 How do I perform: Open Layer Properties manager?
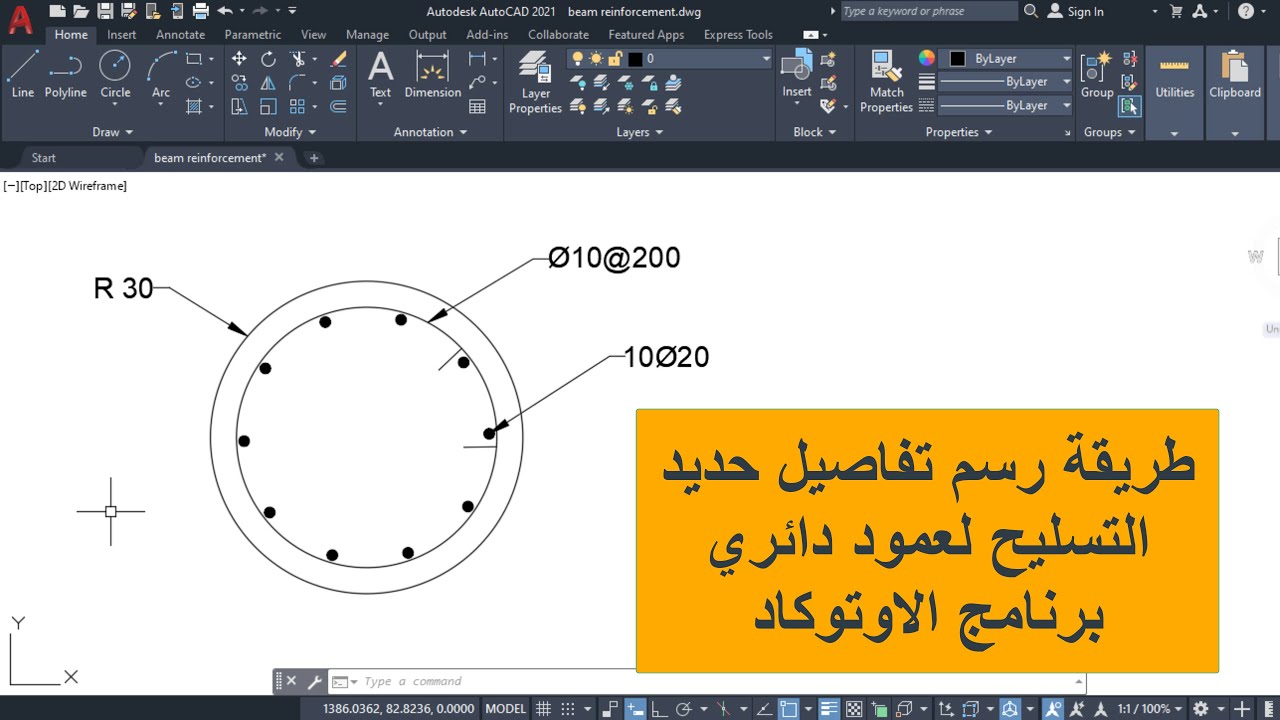coord(535,83)
